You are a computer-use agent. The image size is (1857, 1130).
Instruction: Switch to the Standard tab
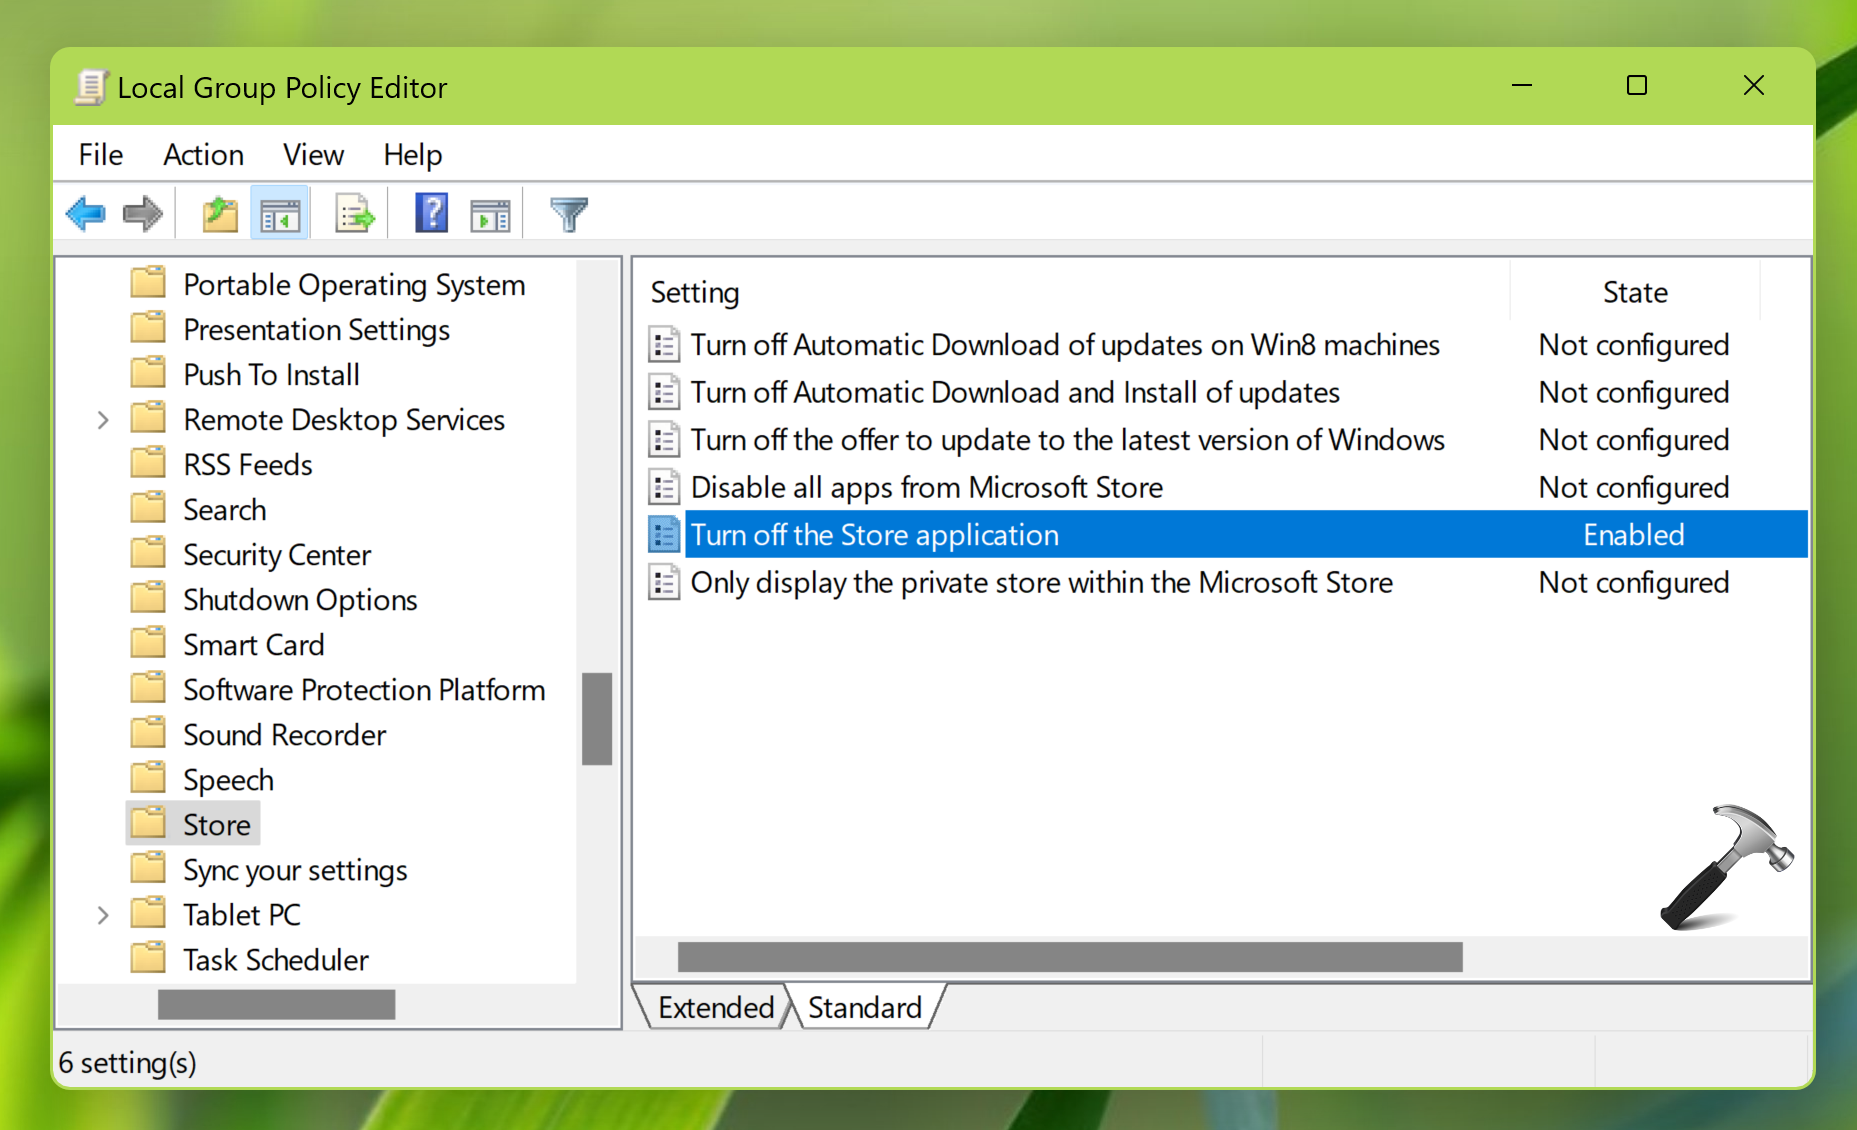pyautogui.click(x=864, y=1007)
